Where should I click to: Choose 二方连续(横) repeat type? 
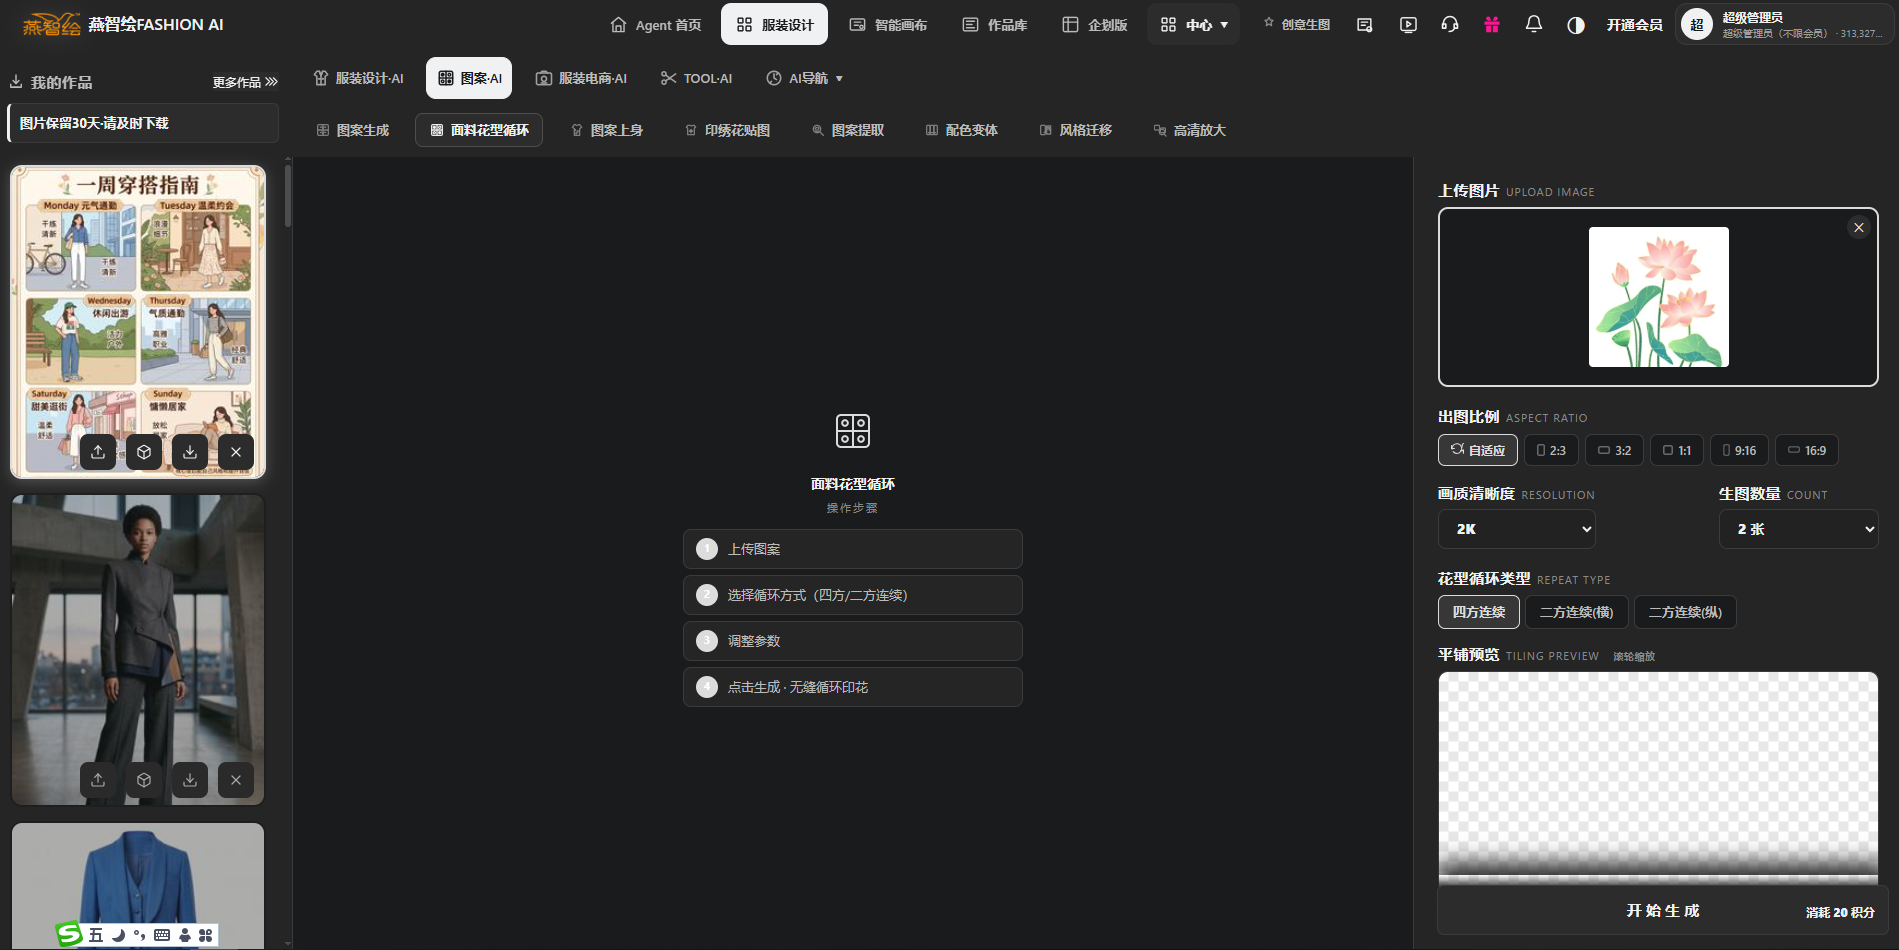coord(1577,612)
